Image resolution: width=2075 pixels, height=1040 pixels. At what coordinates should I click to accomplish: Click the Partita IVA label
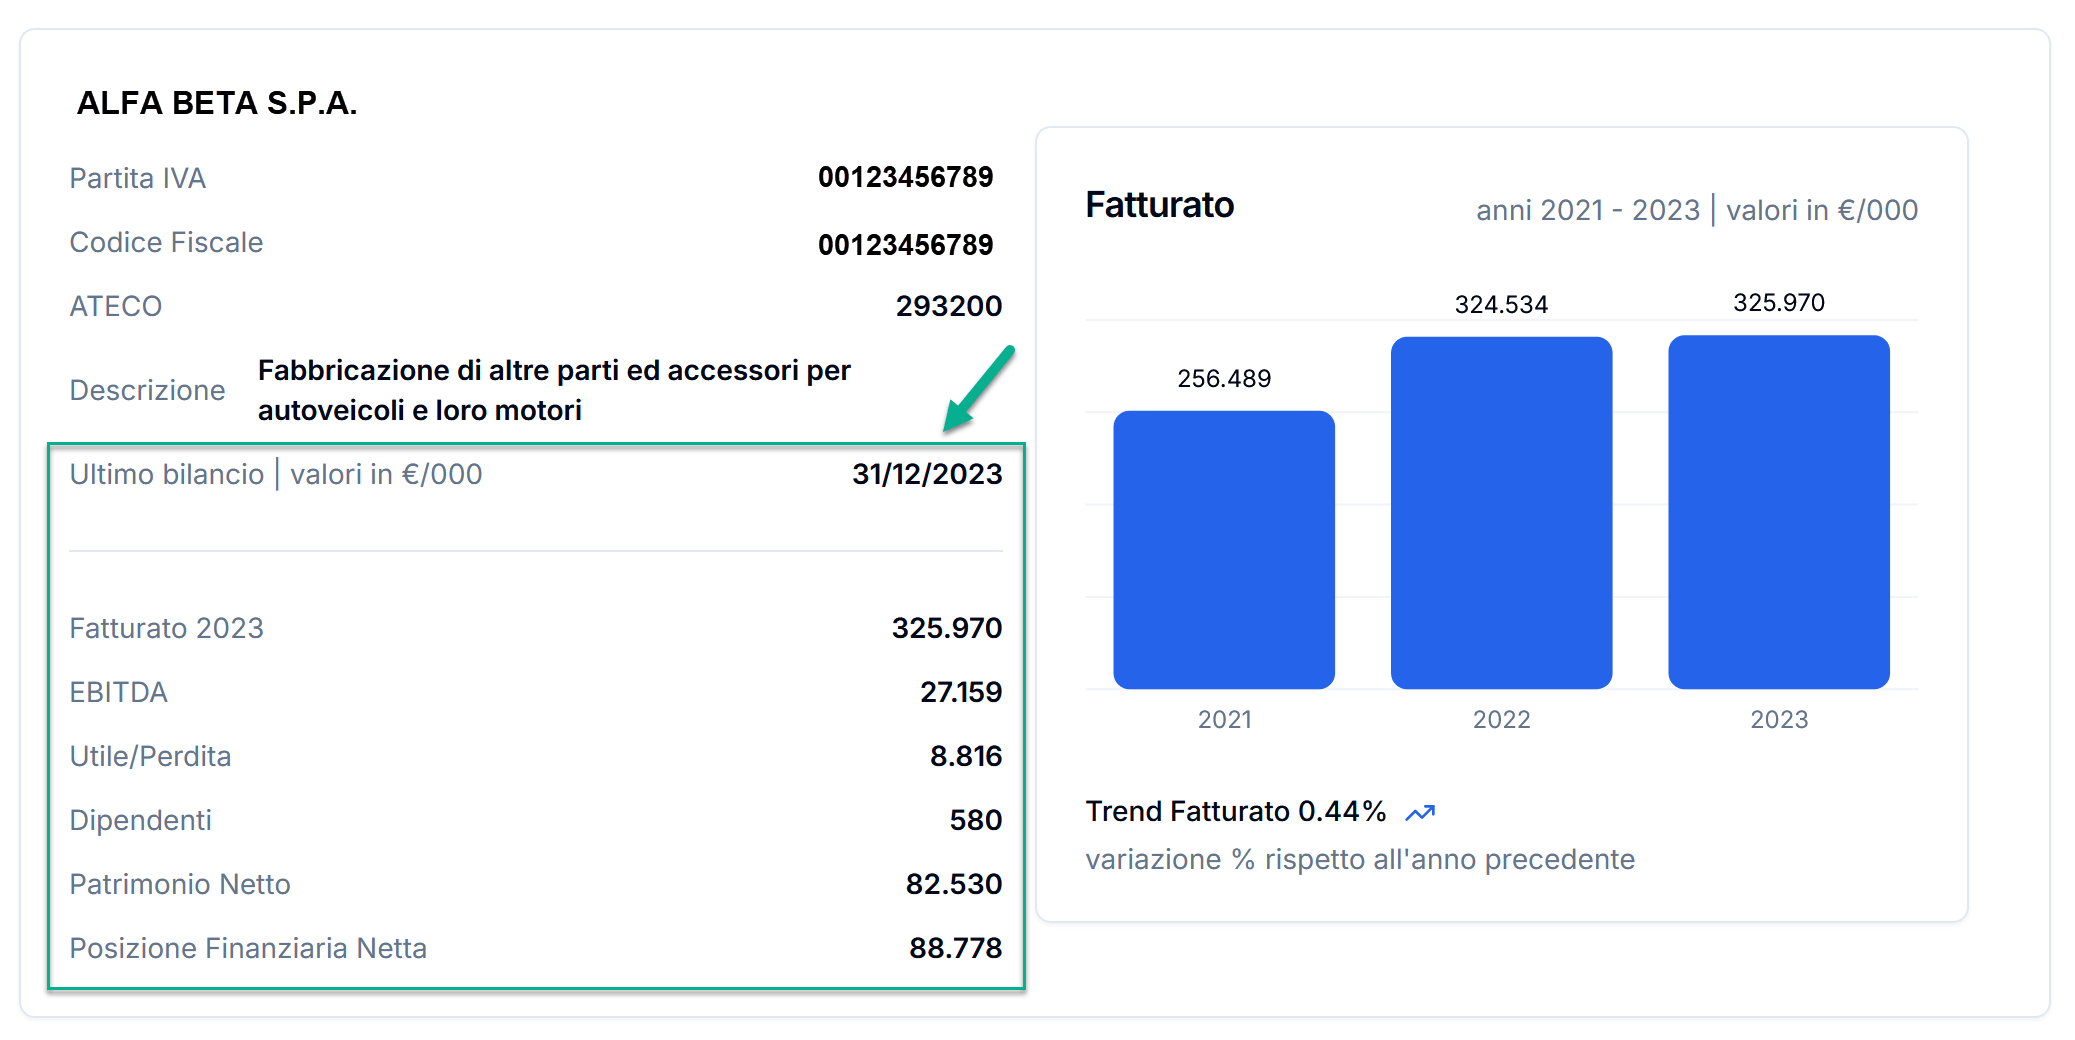coord(138,178)
